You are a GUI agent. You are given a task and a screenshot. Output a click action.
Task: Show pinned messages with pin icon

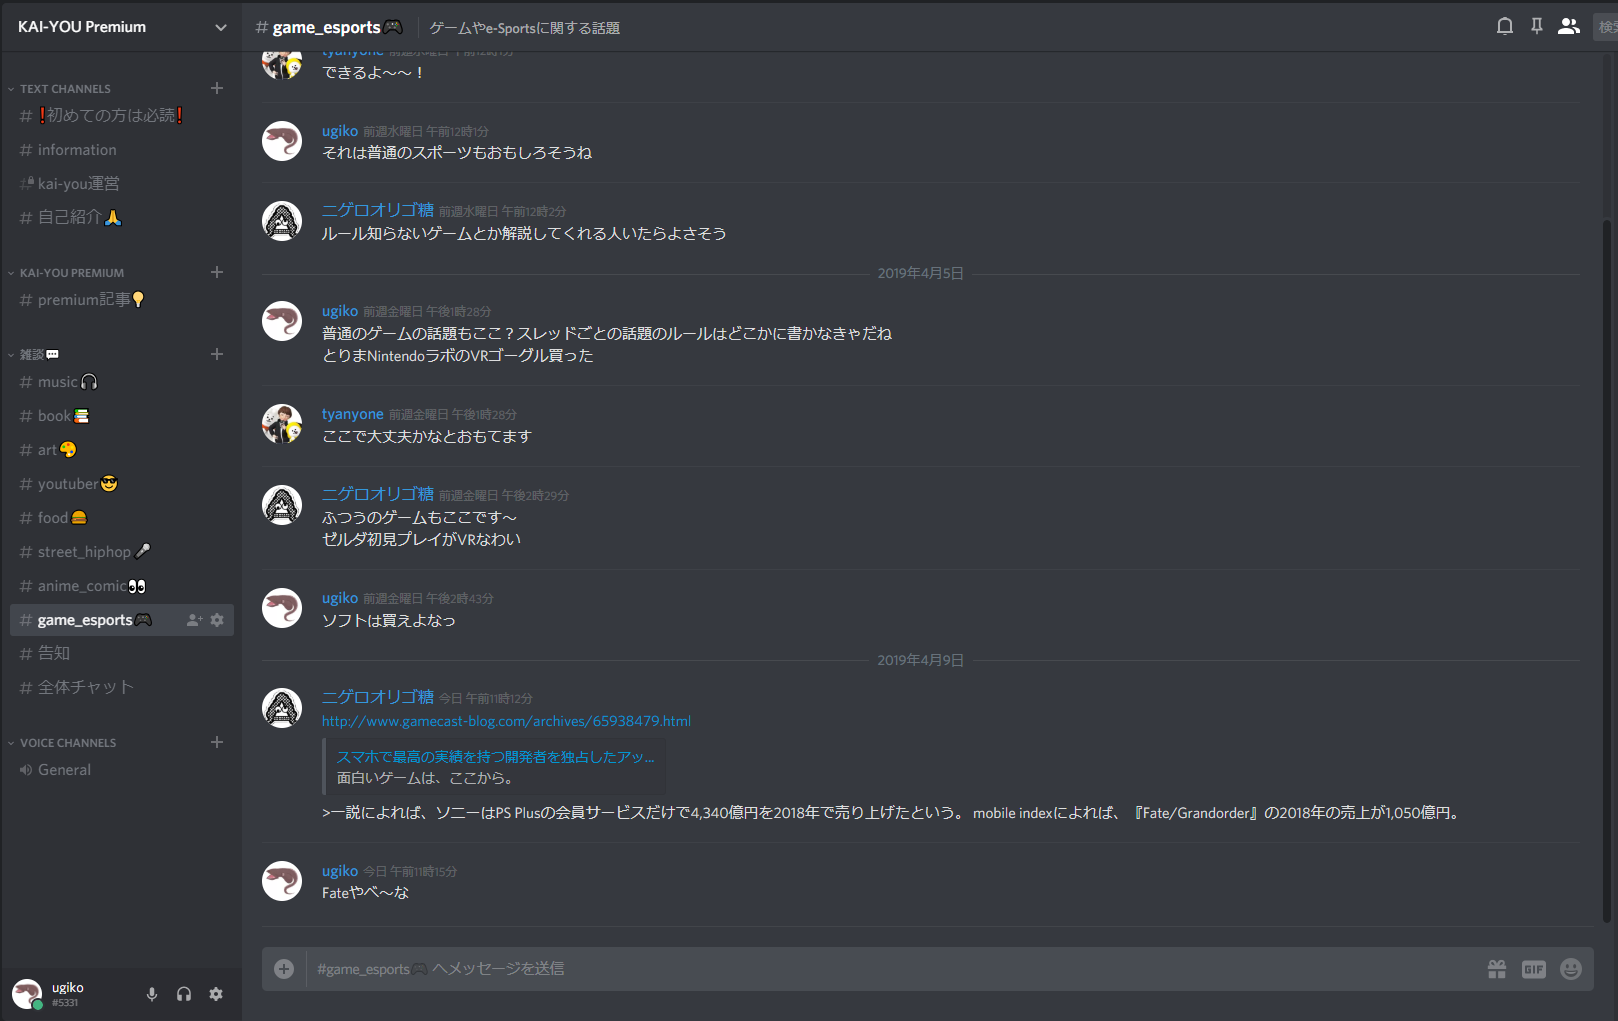coord(1537,26)
